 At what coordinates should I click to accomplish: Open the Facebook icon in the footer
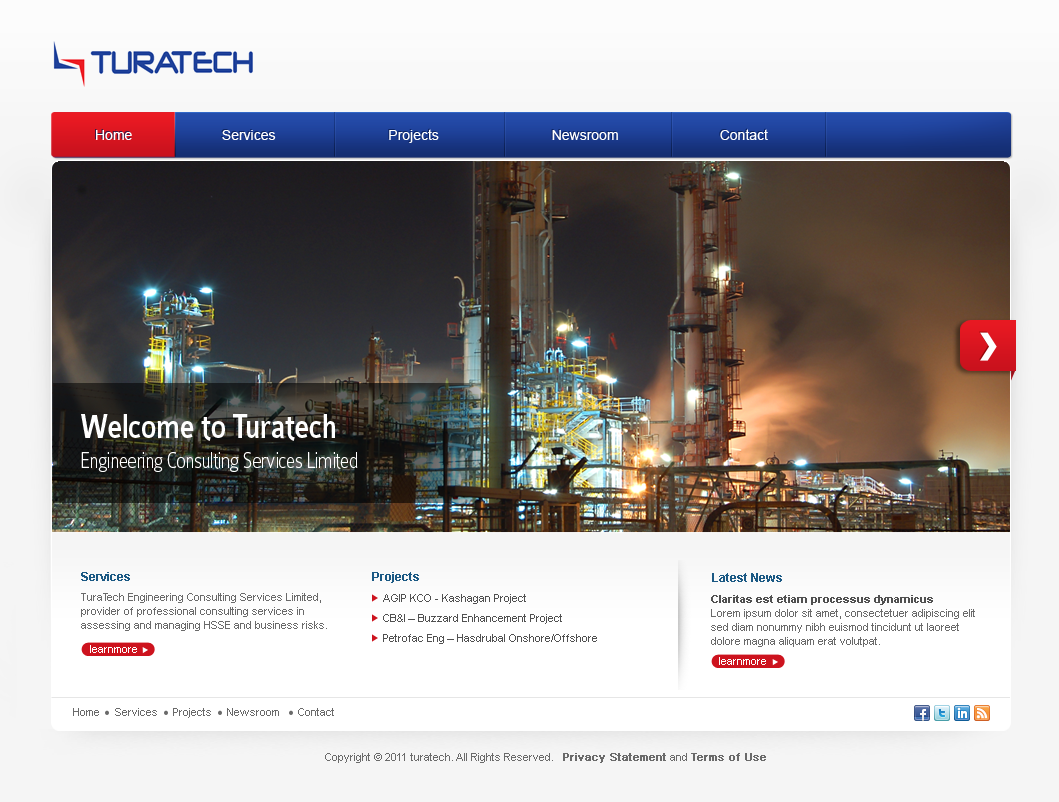click(921, 713)
